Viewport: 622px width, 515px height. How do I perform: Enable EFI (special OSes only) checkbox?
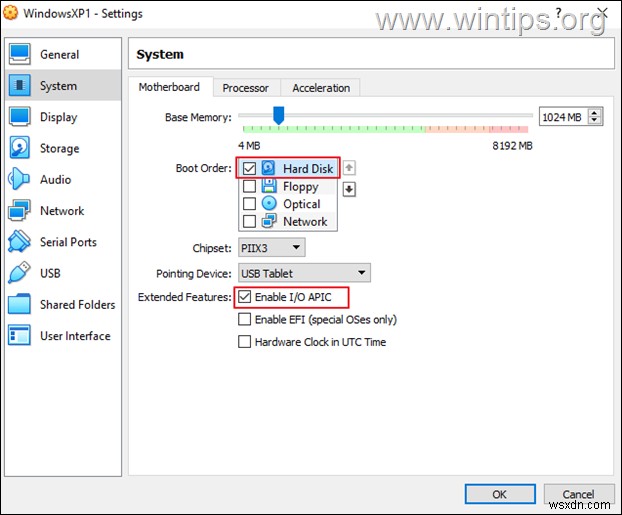[244, 319]
